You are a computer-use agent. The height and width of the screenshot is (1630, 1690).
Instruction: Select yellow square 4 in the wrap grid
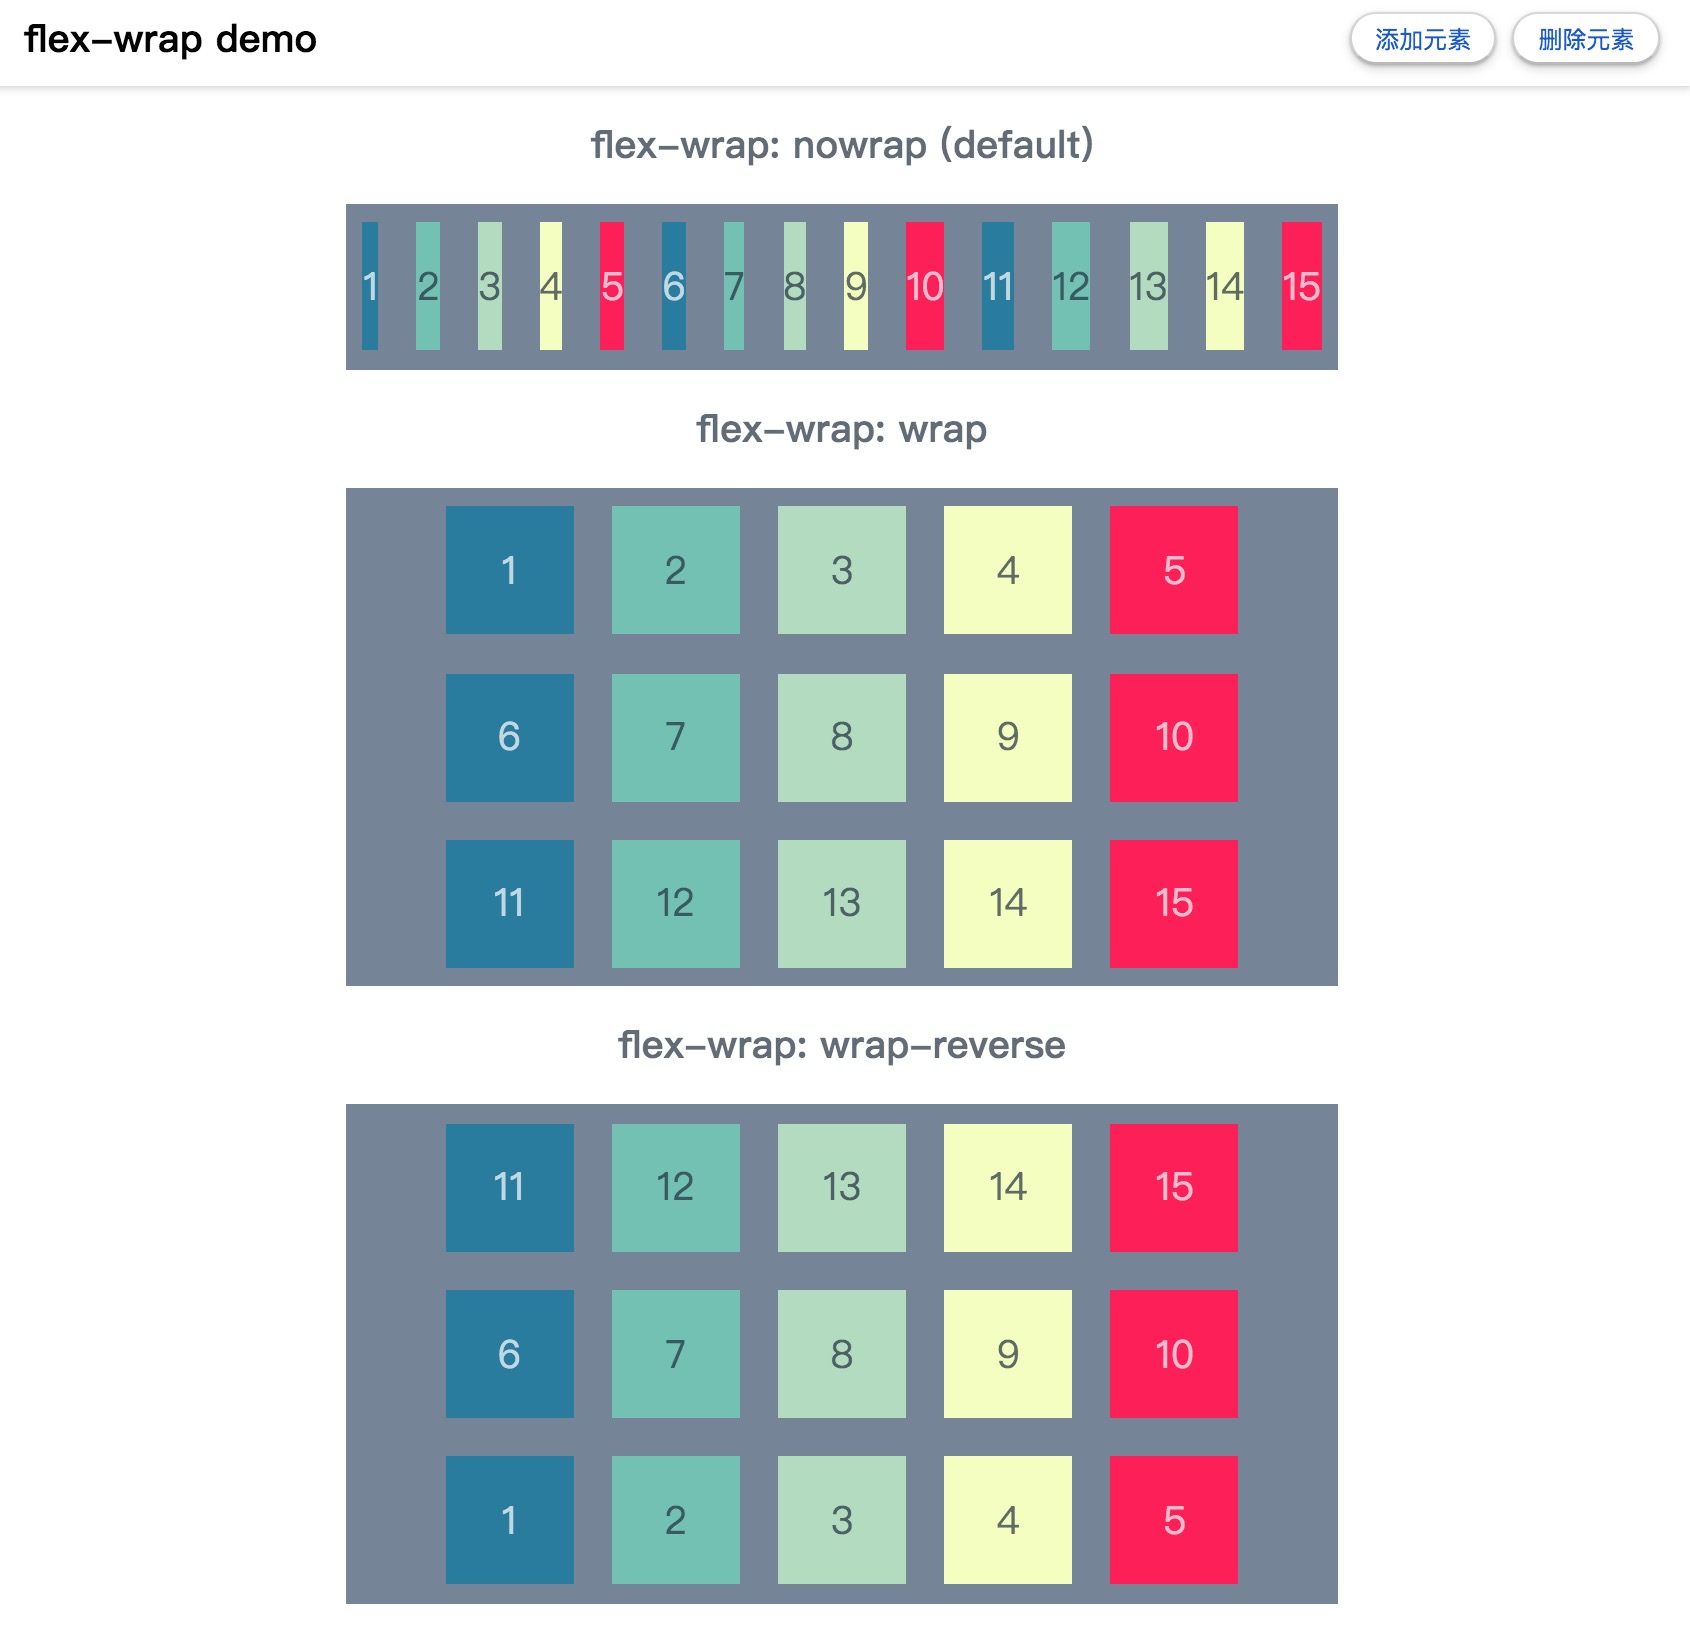pos(1007,569)
